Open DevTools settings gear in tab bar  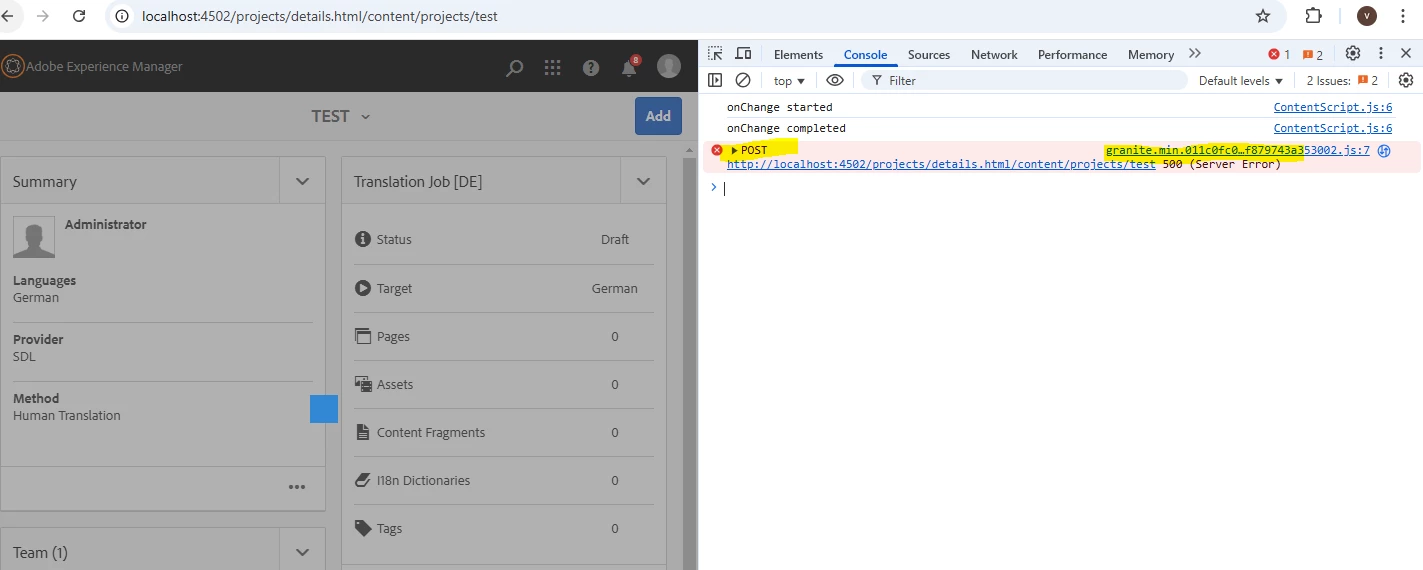pyautogui.click(x=1353, y=54)
